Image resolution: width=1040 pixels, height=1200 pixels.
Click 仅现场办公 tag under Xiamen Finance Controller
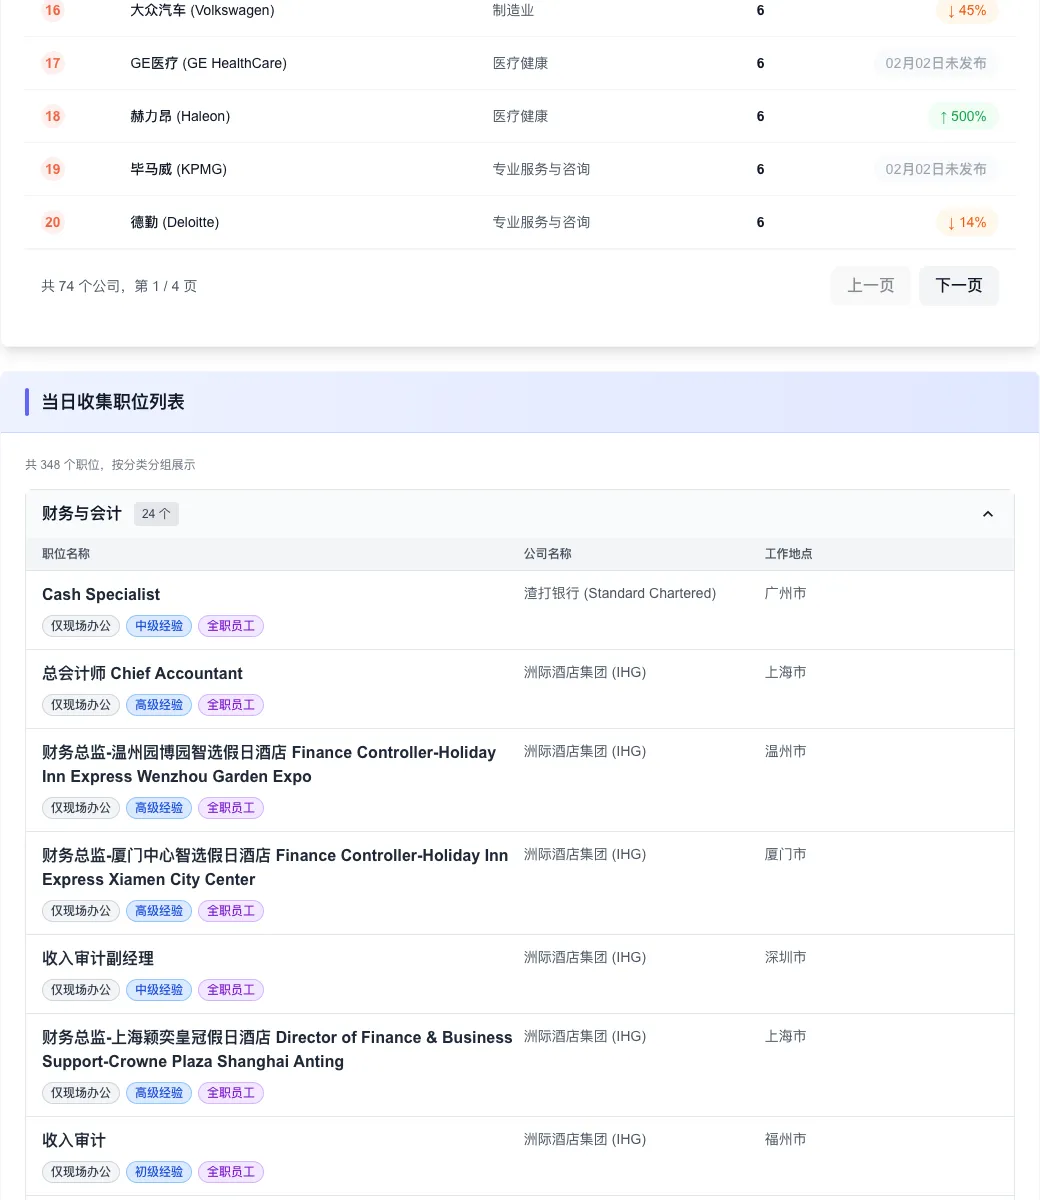pyautogui.click(x=81, y=911)
